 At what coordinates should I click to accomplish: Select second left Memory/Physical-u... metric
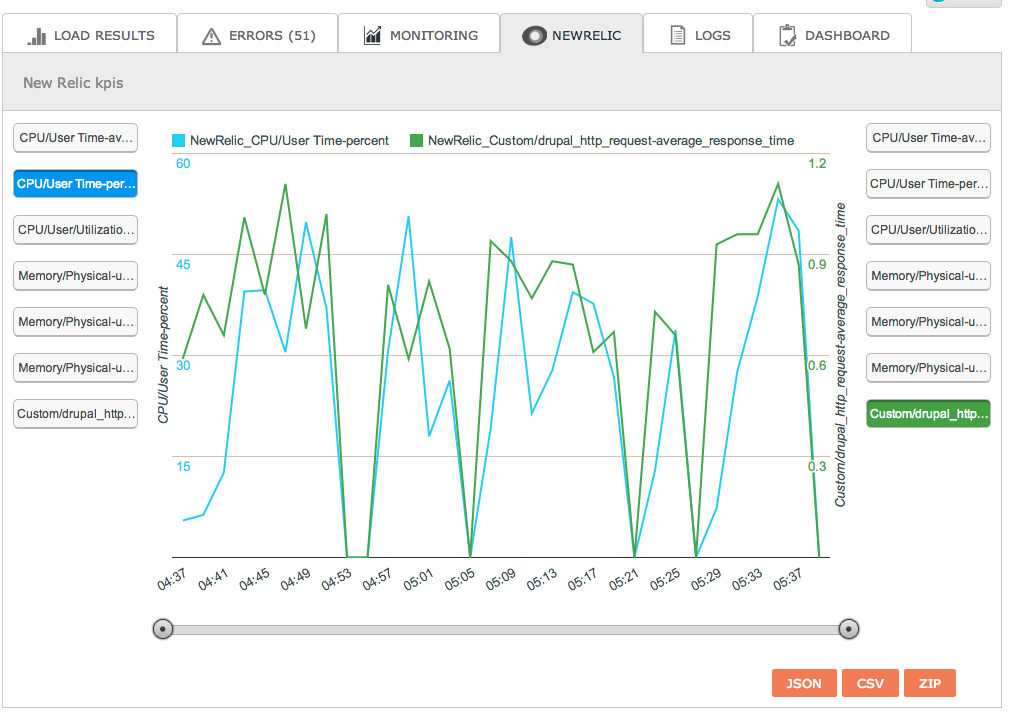75,322
